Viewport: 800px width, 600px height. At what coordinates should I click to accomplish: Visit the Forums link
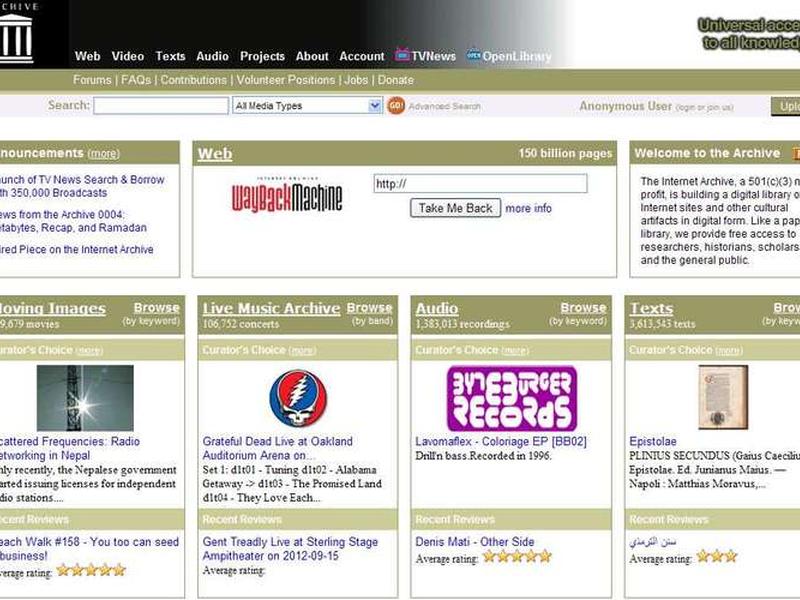(x=92, y=80)
